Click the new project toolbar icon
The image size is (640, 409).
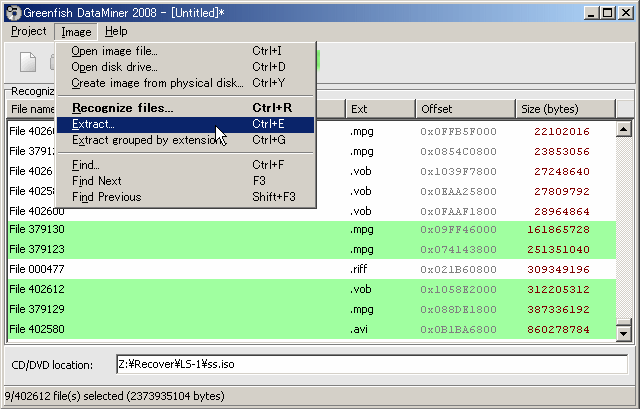[x=28, y=62]
